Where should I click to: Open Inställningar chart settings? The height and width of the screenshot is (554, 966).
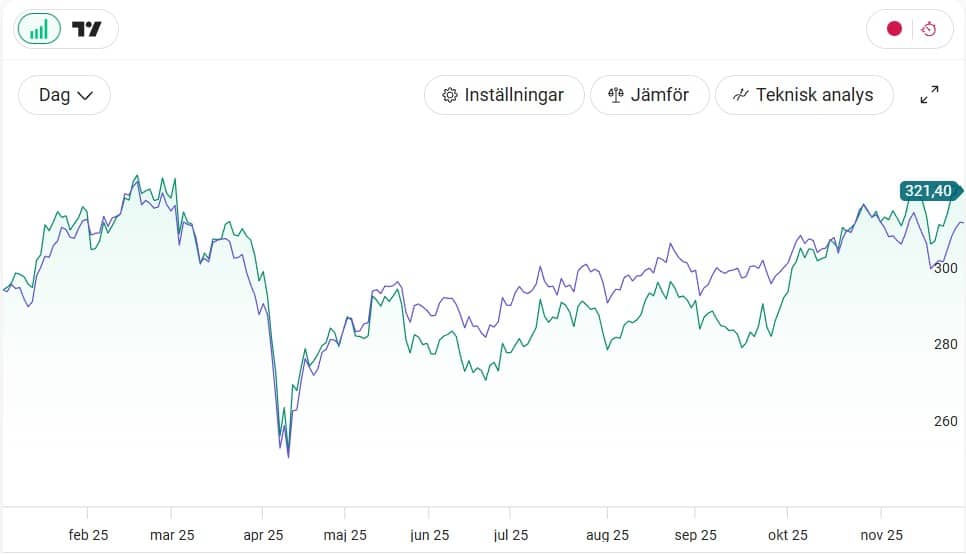click(x=504, y=95)
